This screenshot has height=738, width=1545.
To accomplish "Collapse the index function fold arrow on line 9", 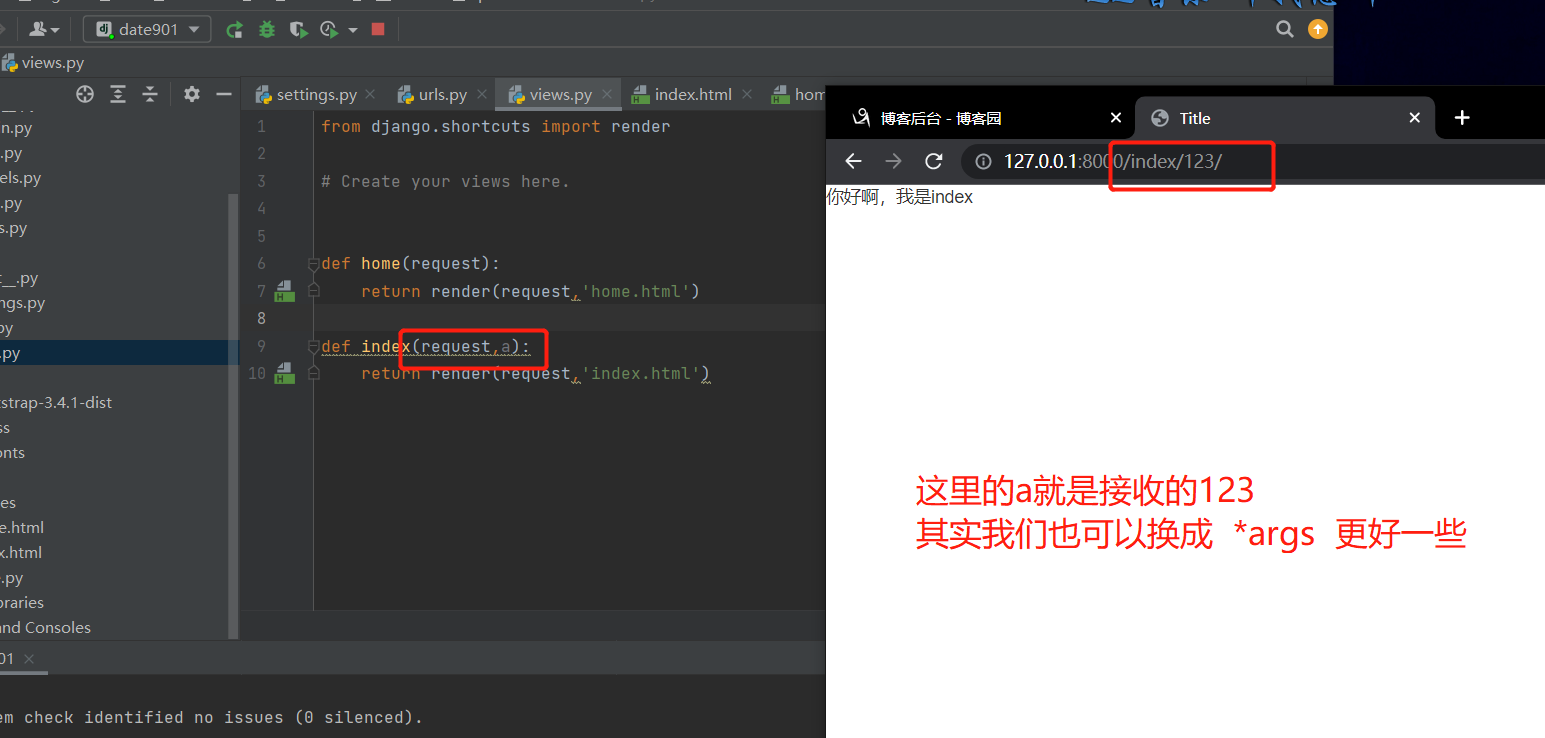I will [314, 346].
